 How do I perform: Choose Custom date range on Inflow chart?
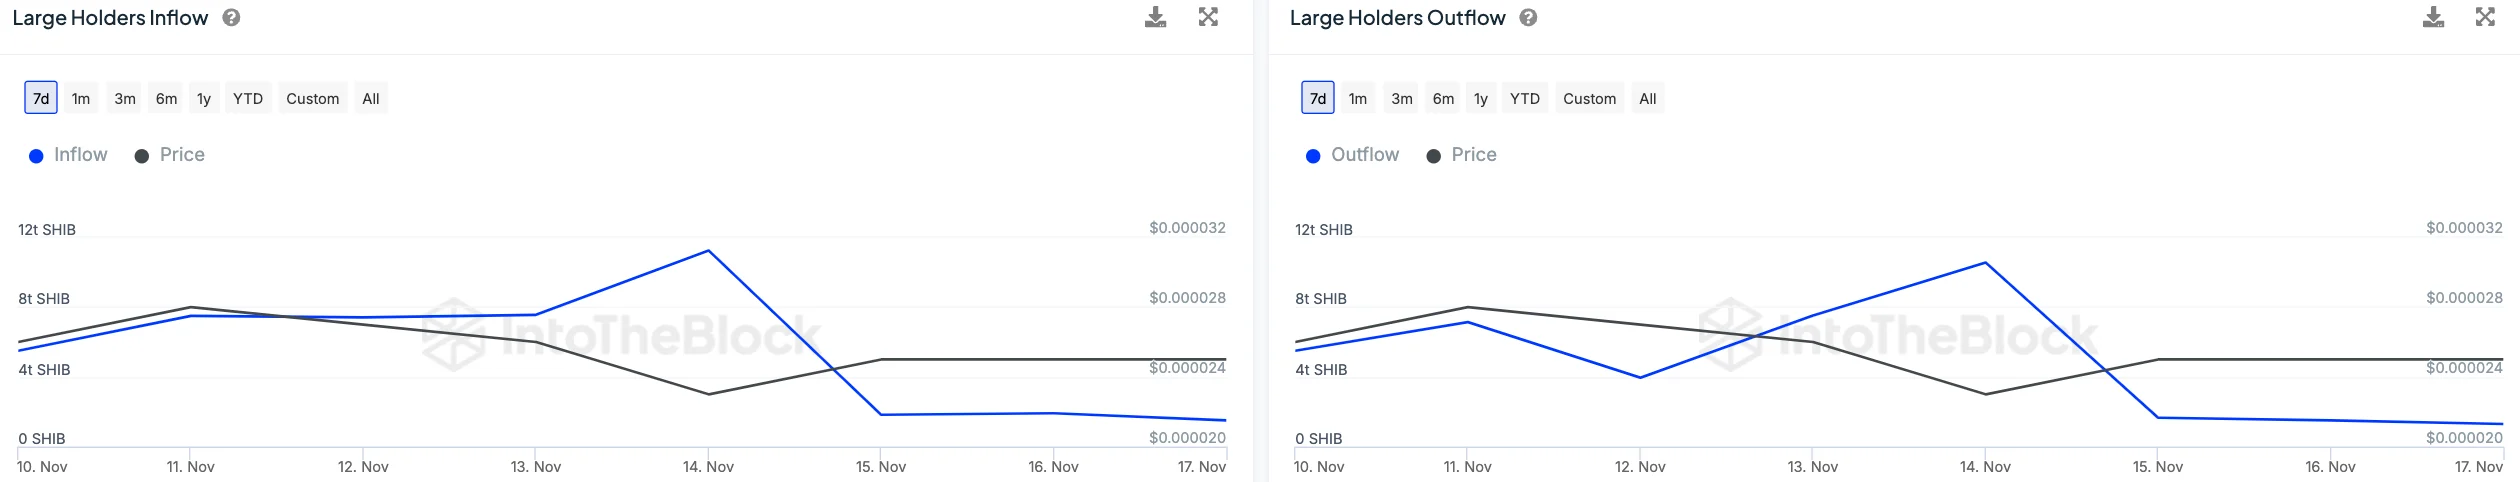tap(312, 98)
